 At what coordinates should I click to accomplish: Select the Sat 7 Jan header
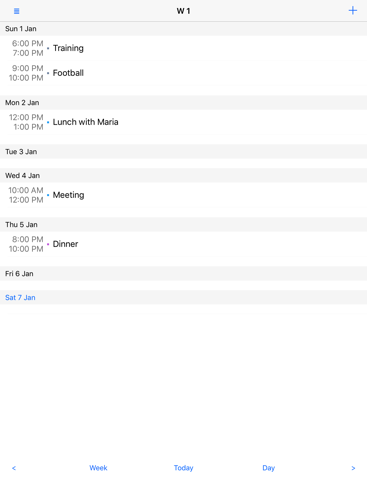click(x=183, y=297)
